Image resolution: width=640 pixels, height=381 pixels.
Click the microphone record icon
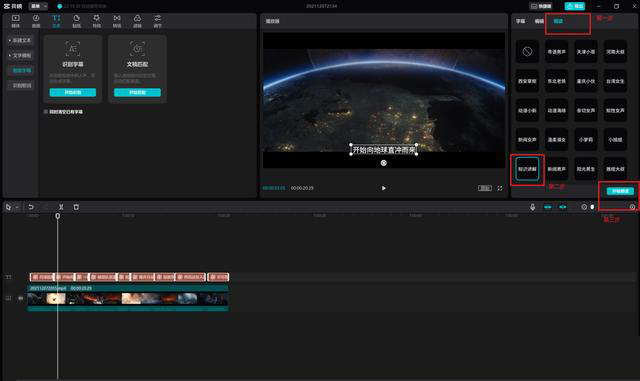[533, 207]
